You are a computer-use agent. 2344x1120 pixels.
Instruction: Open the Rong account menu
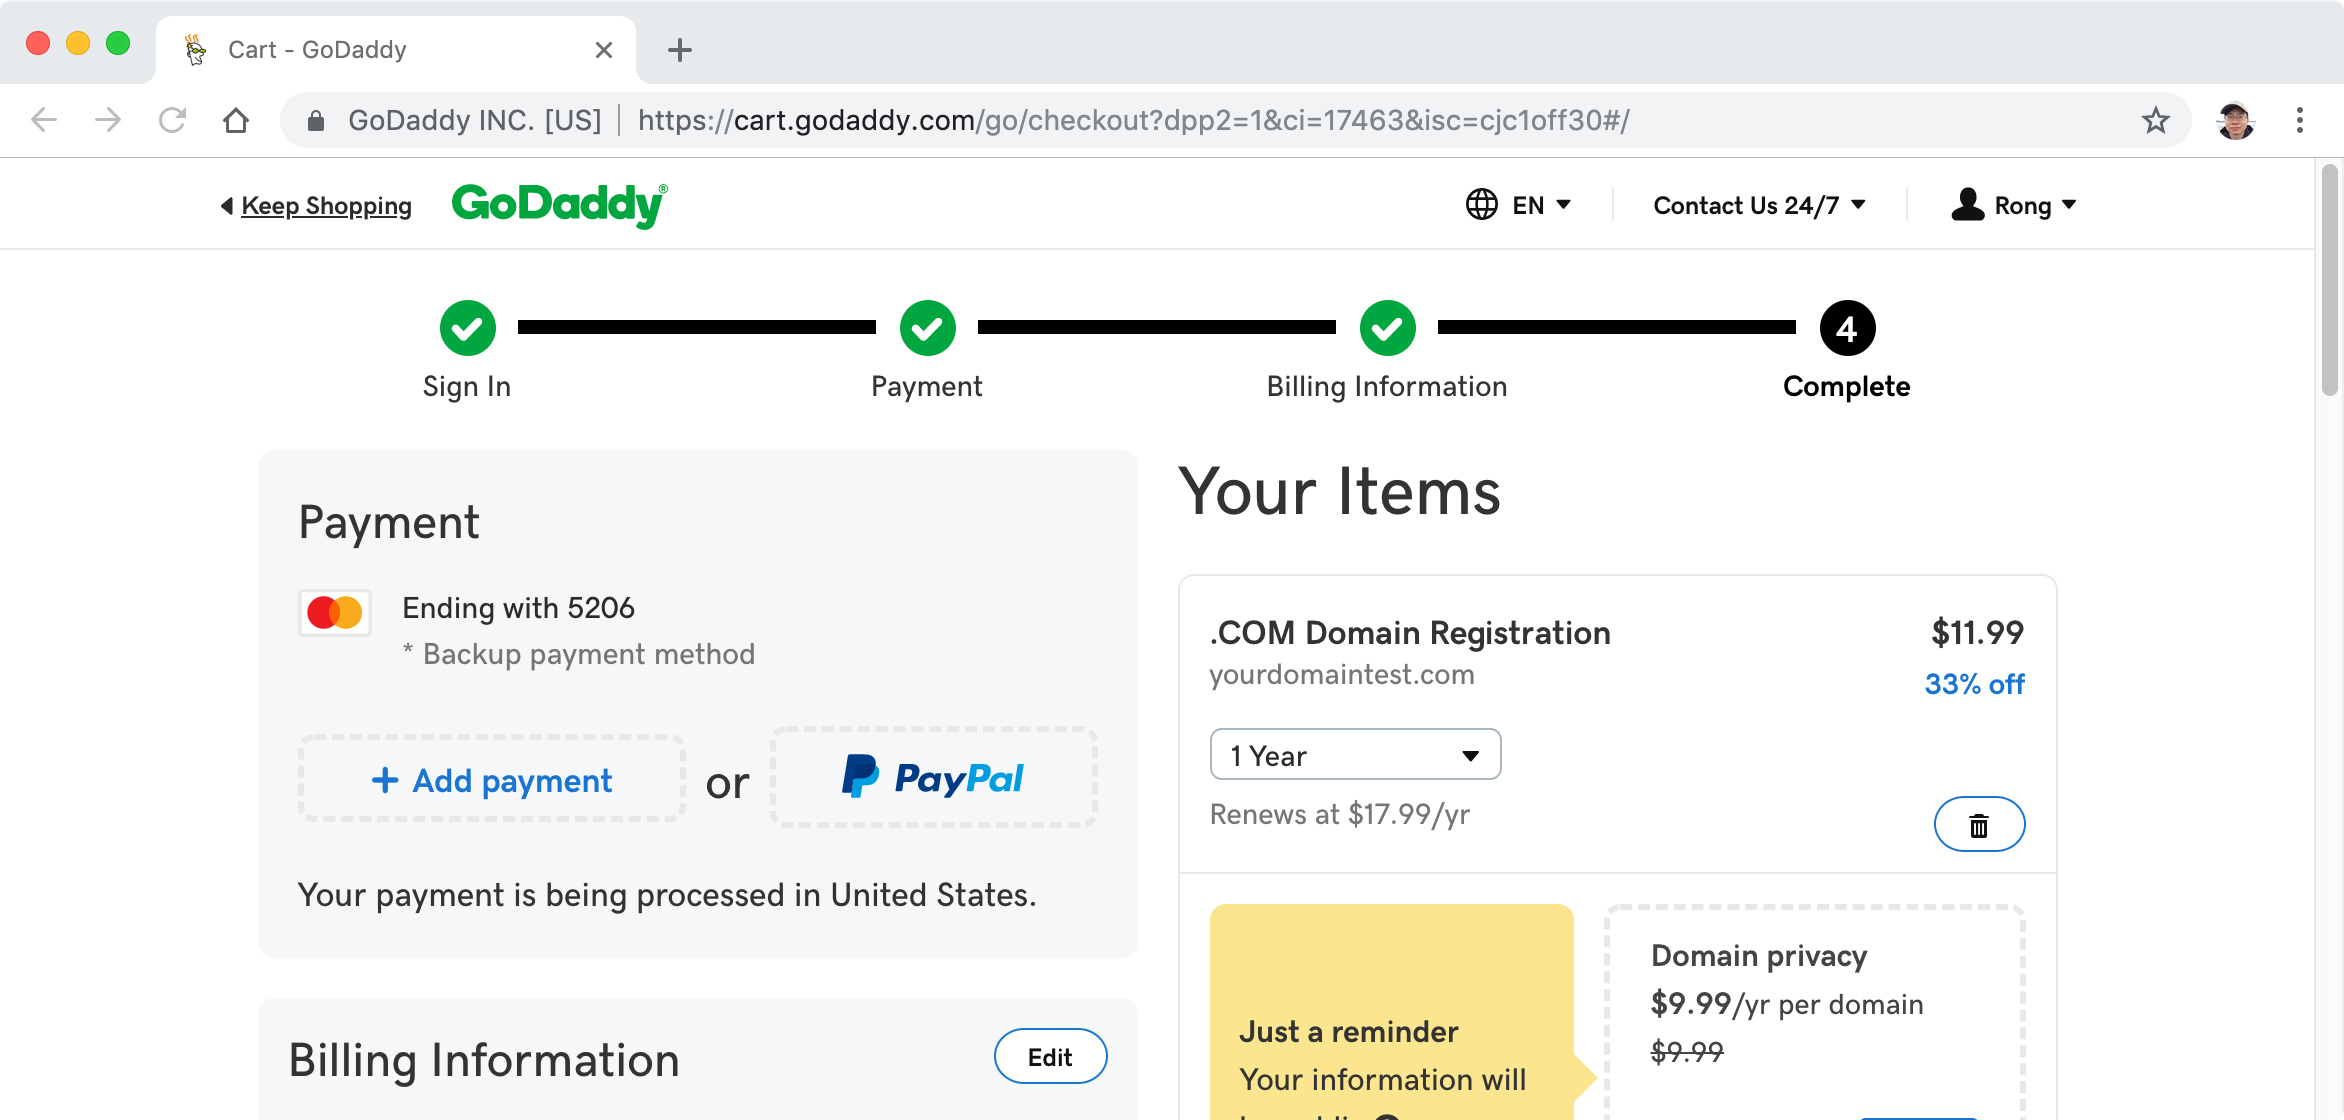2014,205
